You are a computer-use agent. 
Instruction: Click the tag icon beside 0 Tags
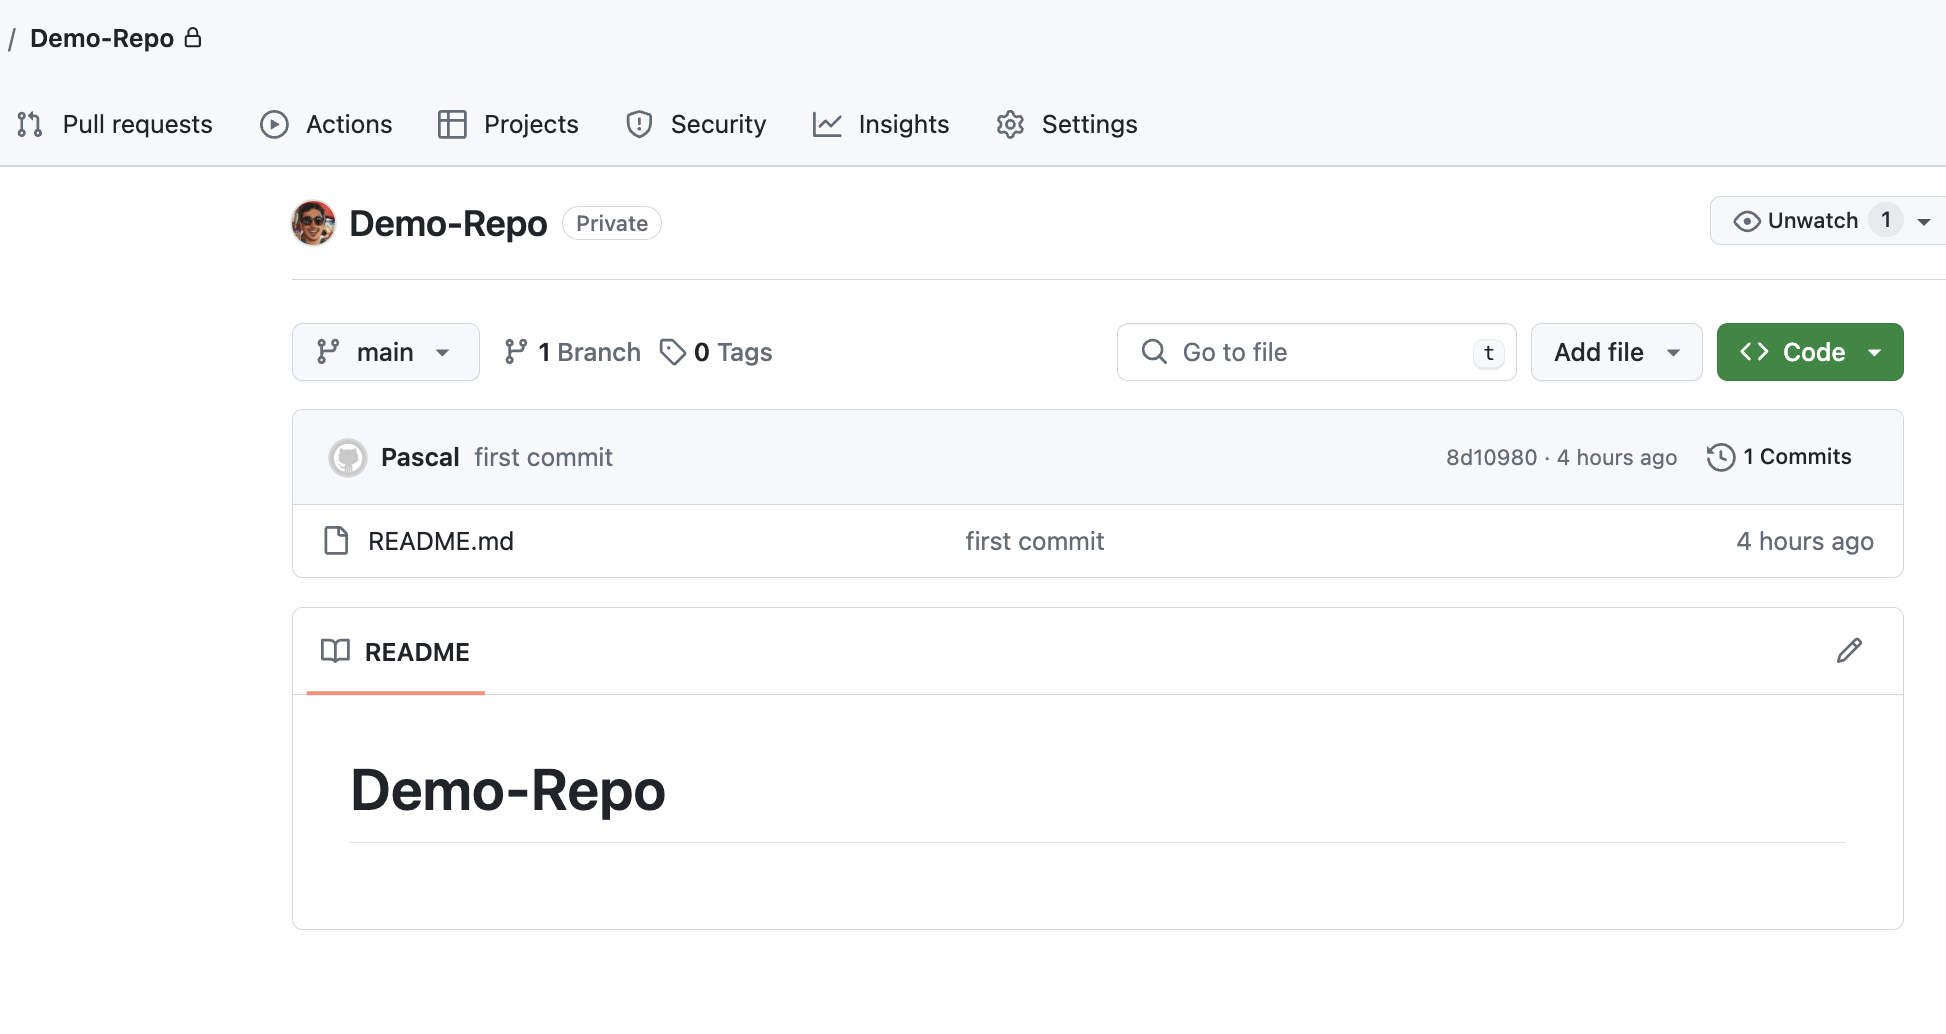(x=672, y=352)
